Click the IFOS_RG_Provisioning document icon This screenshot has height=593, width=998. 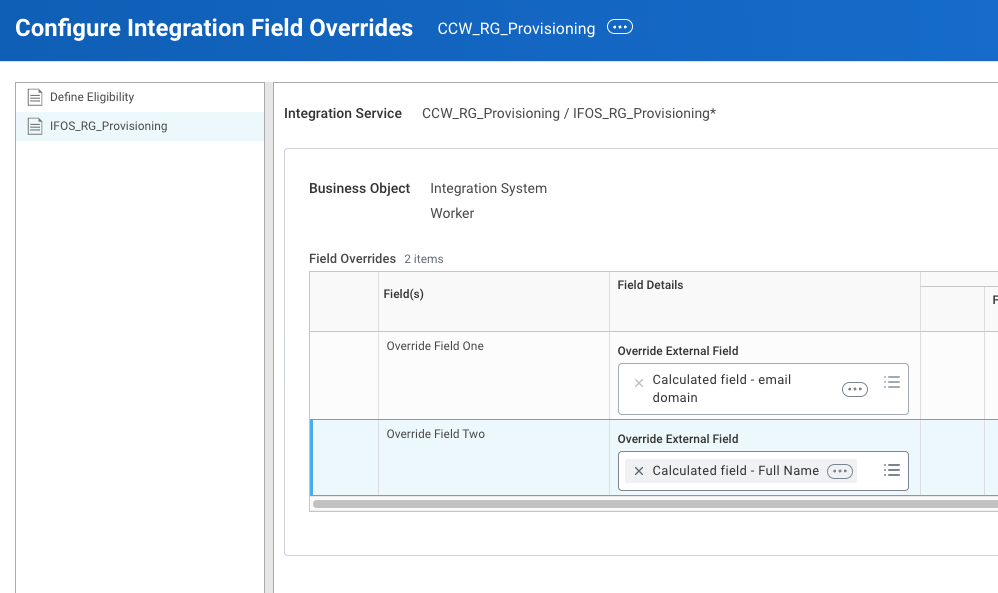pyautogui.click(x=35, y=126)
